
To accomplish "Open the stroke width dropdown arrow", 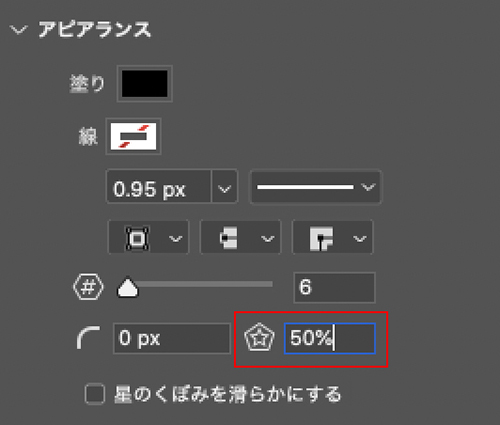I will point(224,186).
